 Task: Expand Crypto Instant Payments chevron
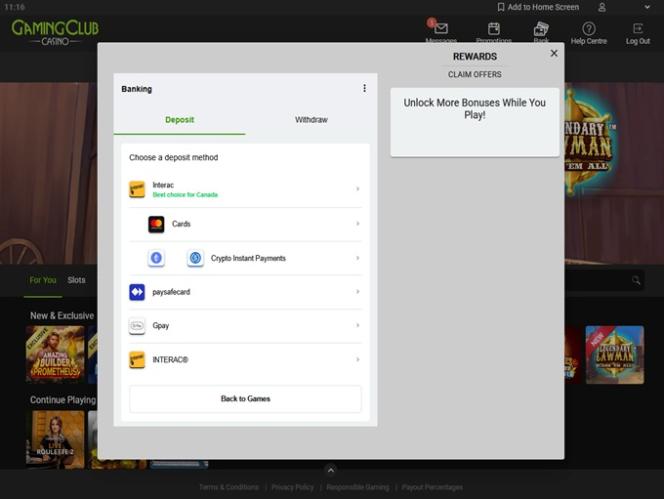358,258
